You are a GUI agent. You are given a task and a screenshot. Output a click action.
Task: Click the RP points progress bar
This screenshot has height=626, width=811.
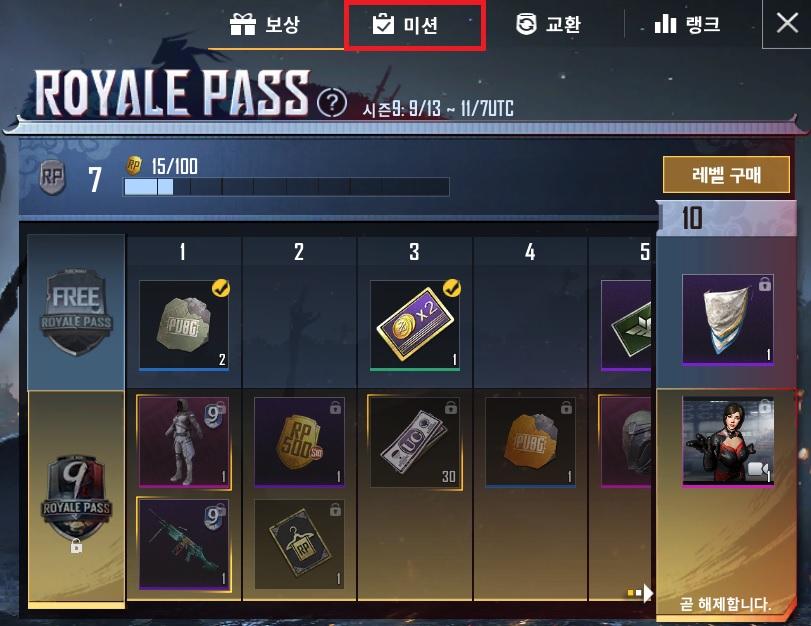click(x=286, y=187)
